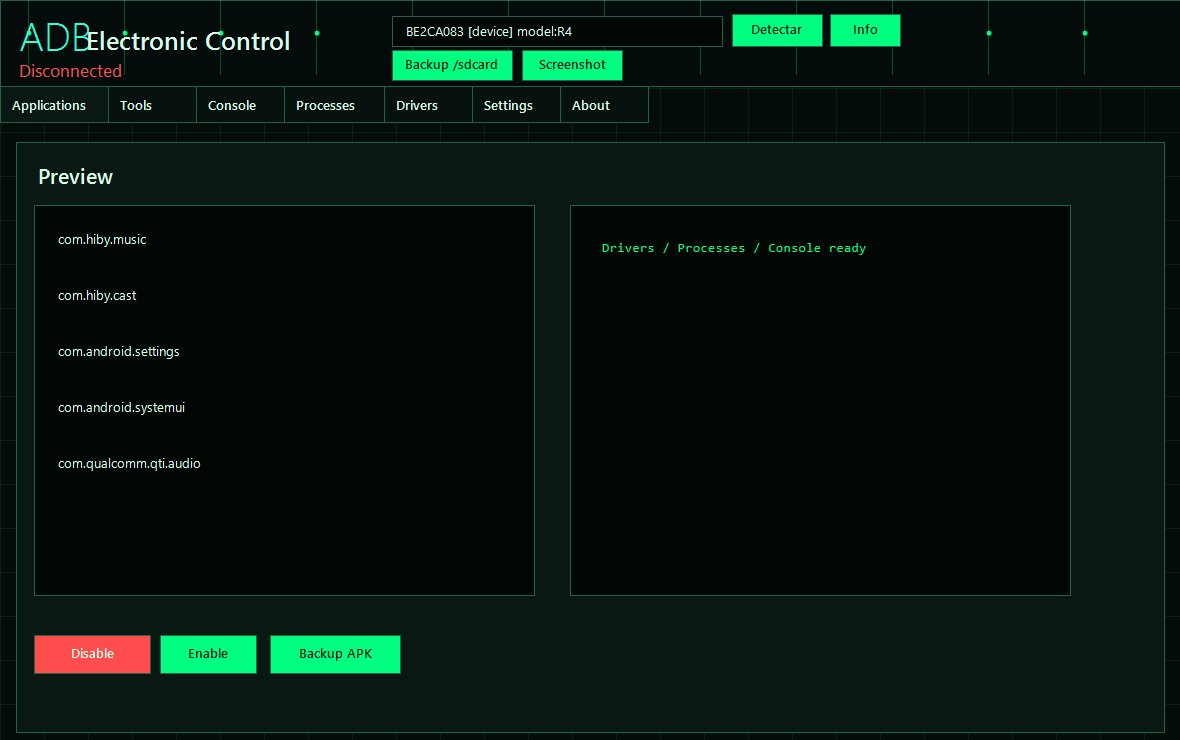Screen dimensions: 1180x740
Task: Open the Settings tab
Action: [x=516, y=105]
